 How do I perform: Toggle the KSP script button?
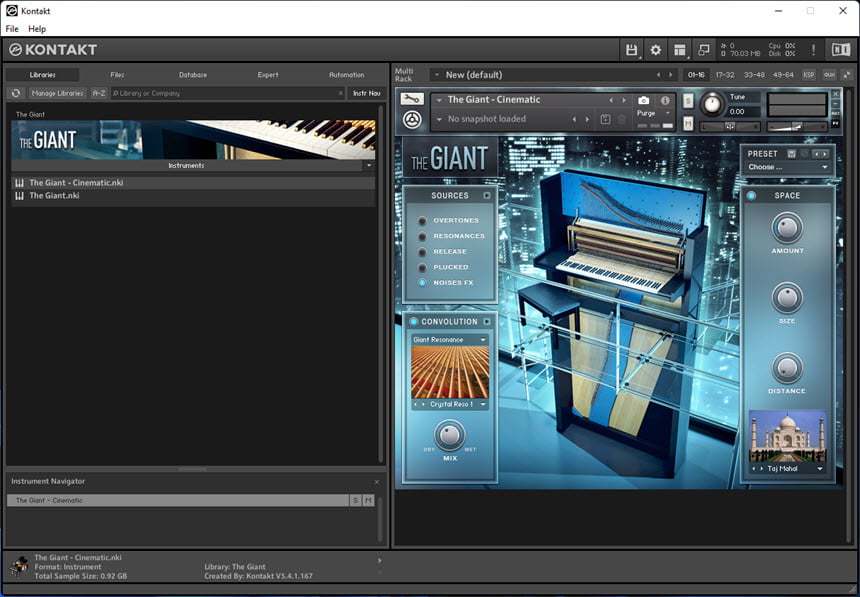click(808, 75)
